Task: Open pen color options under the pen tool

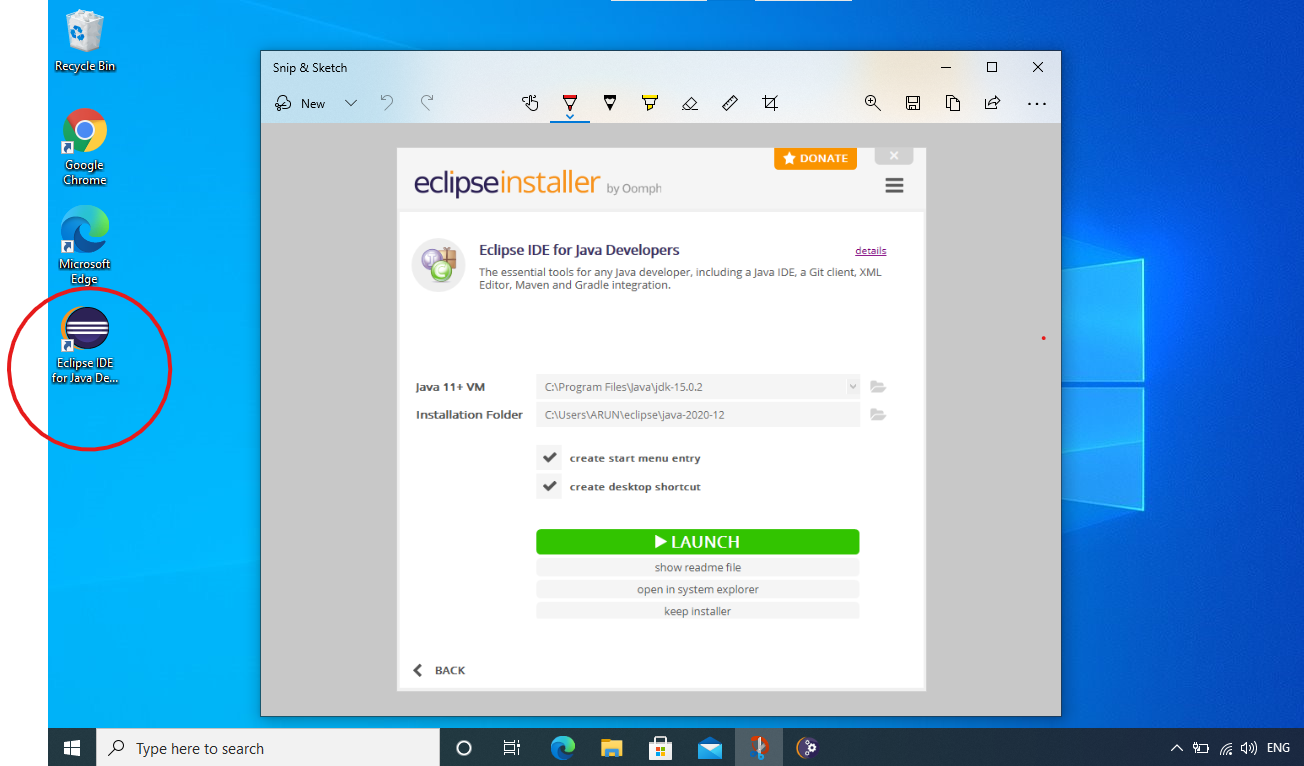Action: (x=569, y=115)
